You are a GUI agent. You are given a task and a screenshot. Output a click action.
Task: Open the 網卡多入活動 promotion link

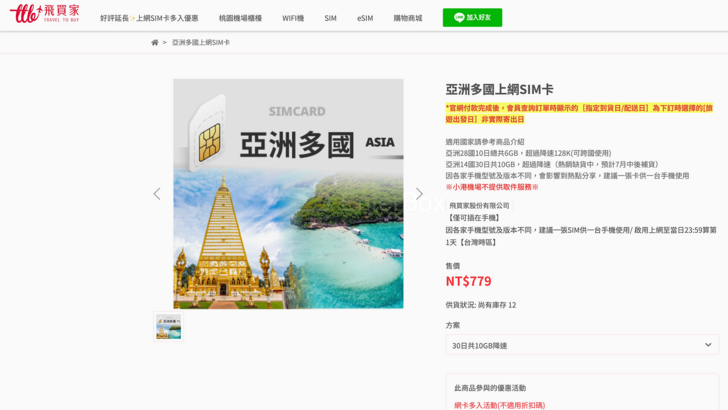click(499, 404)
